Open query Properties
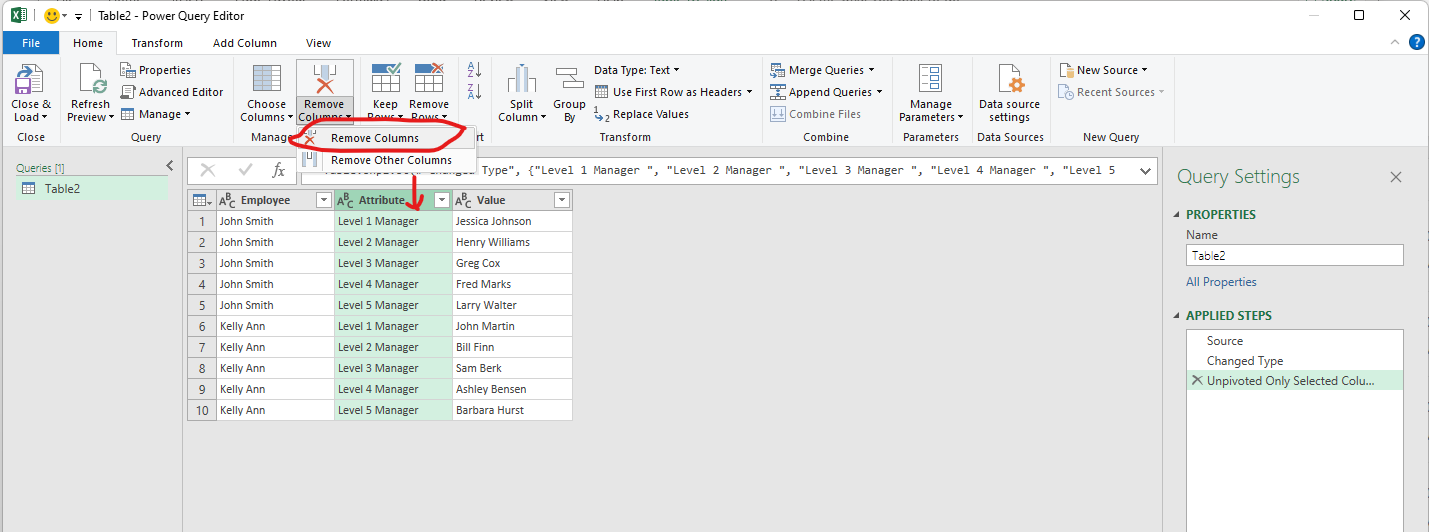The height and width of the screenshot is (532, 1429). [156, 70]
